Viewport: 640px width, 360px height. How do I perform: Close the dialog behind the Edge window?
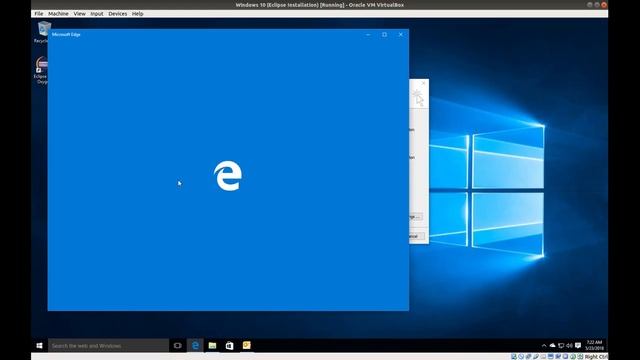(x=423, y=83)
